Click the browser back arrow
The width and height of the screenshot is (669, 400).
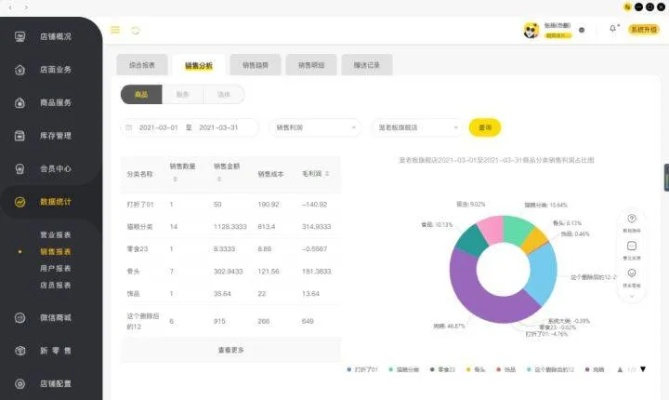(11, 7)
